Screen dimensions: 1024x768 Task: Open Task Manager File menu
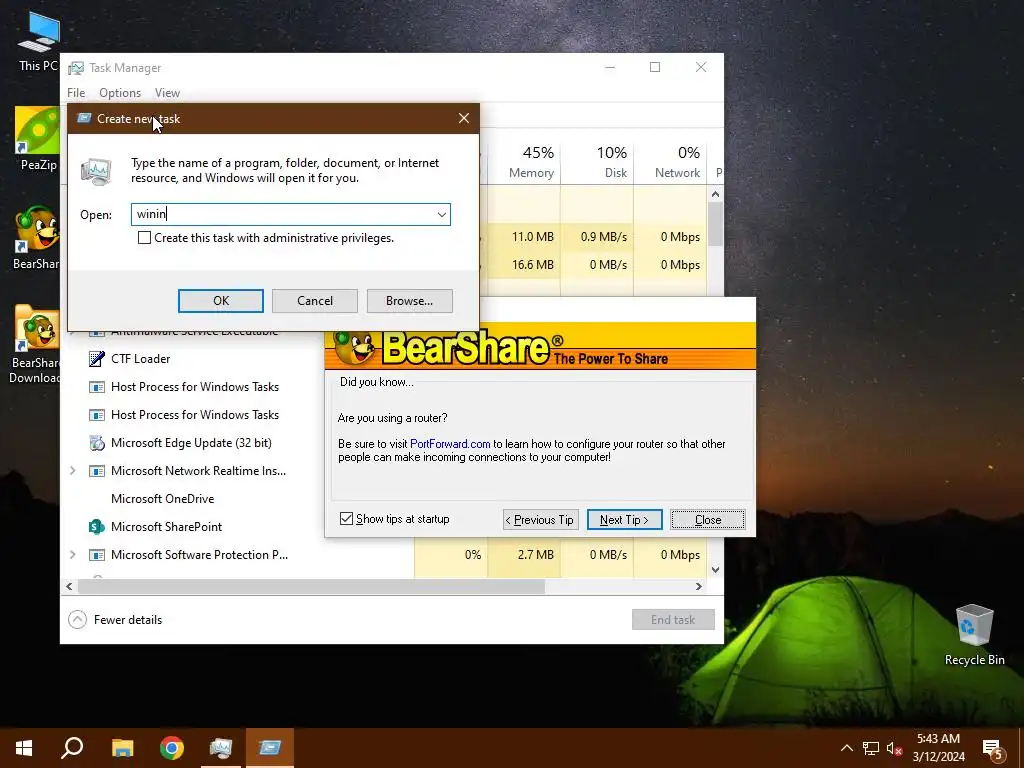coord(76,93)
